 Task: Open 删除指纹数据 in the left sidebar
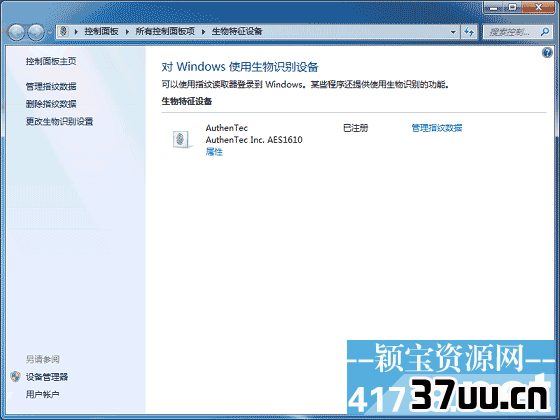pos(51,104)
